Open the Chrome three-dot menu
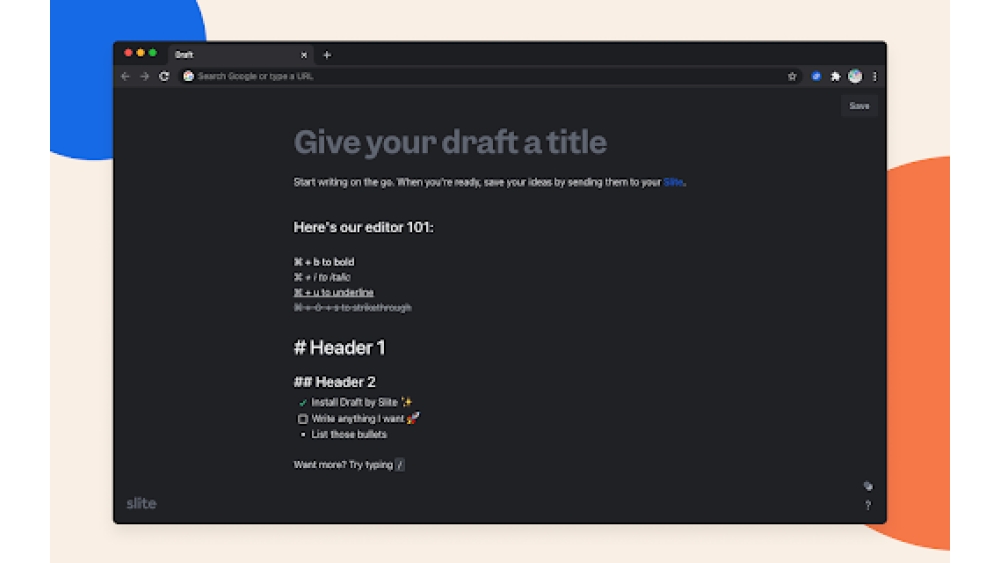Image resolution: width=1000 pixels, height=563 pixels. (x=874, y=76)
